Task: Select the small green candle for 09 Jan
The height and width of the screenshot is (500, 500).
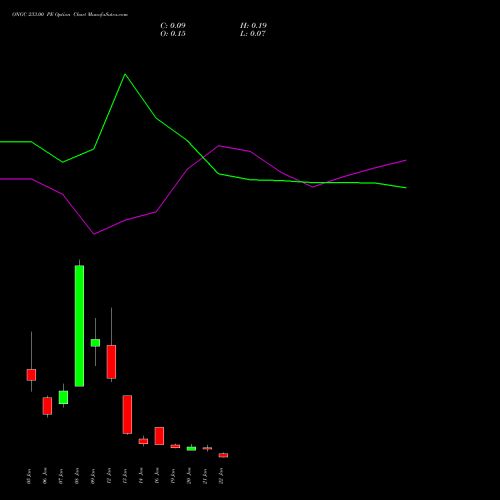Action: 95,343
